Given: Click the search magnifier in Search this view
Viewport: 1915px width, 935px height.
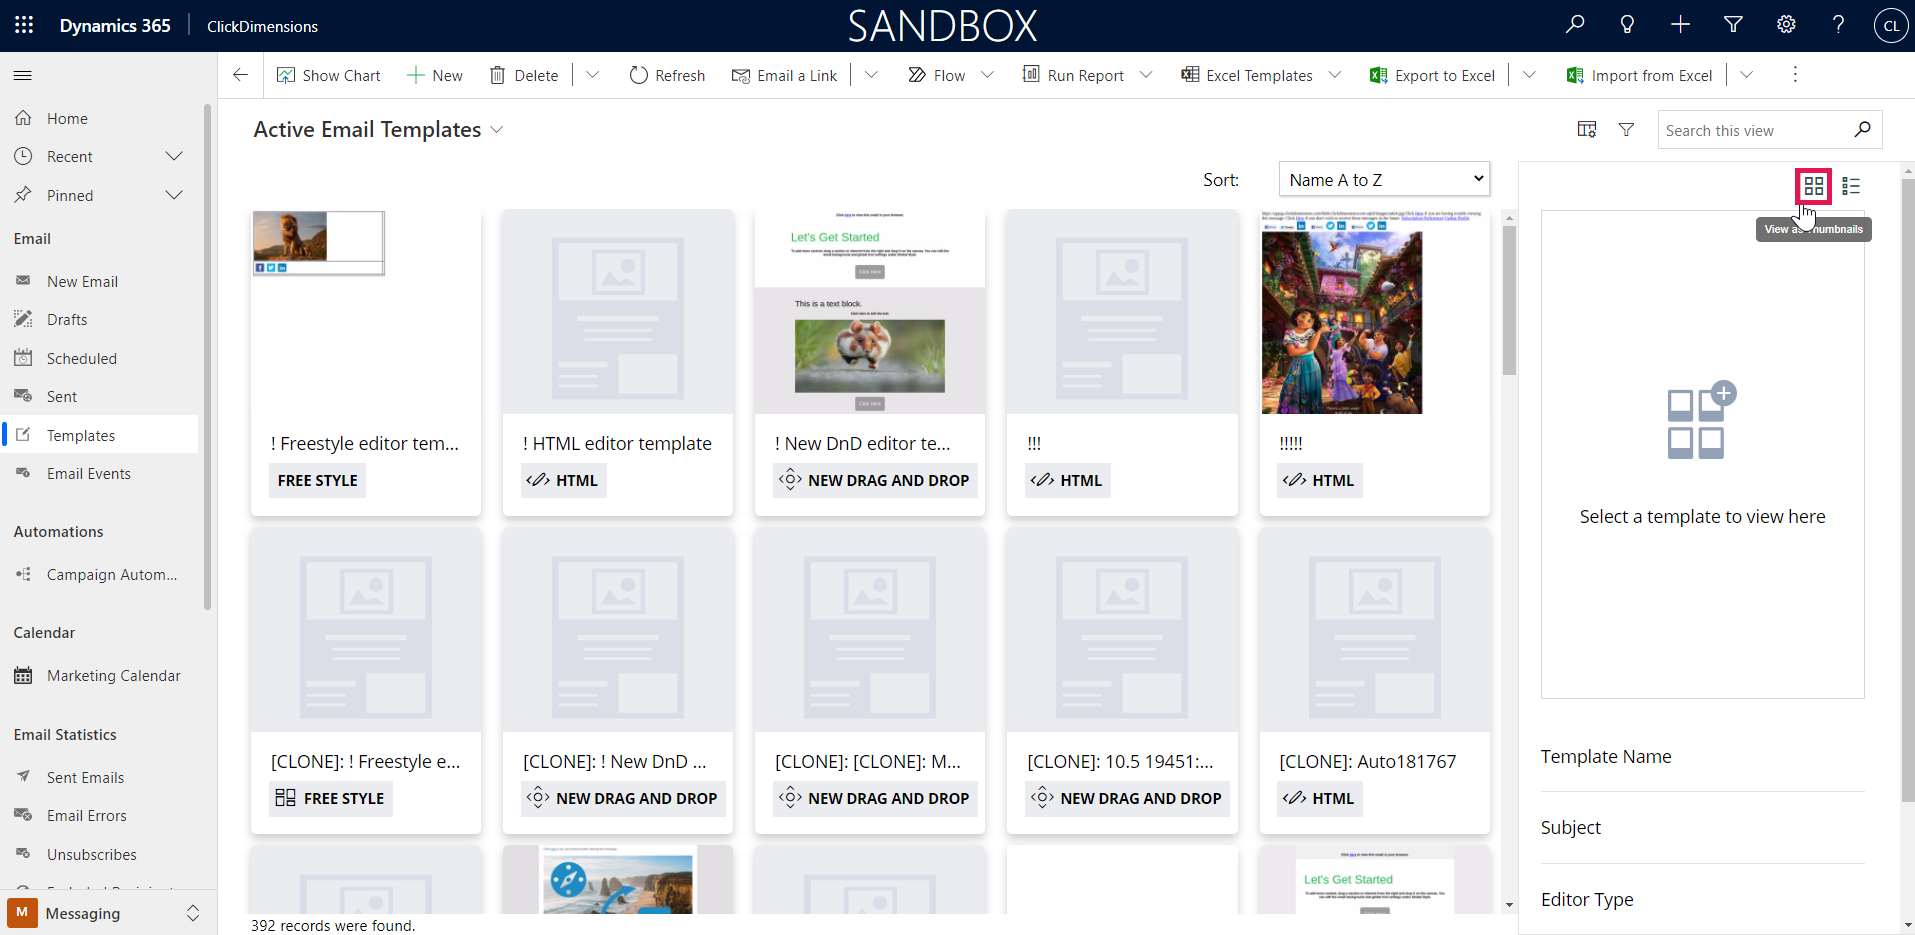Looking at the screenshot, I should 1862,130.
